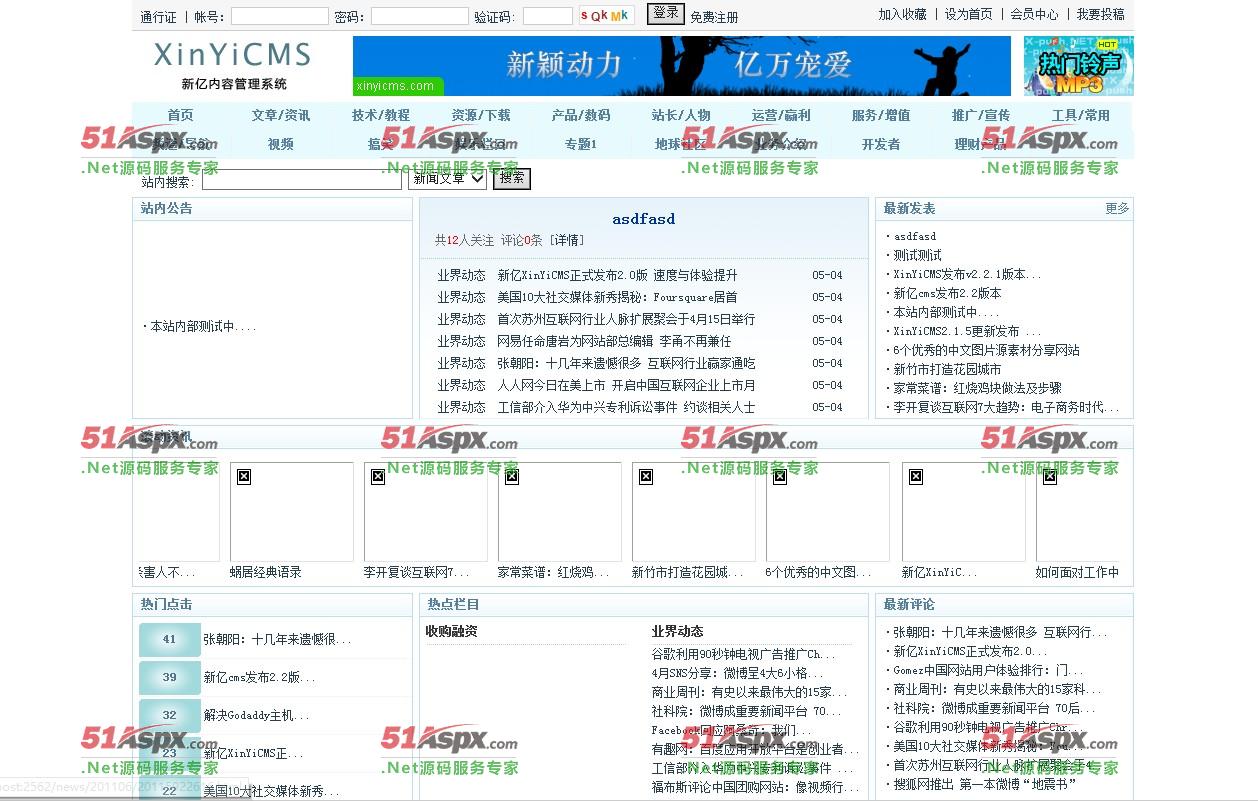Open 家常菜谱:红烧鸡块做法及步骤 link
This screenshot has height=801, width=1258.
click(977, 388)
